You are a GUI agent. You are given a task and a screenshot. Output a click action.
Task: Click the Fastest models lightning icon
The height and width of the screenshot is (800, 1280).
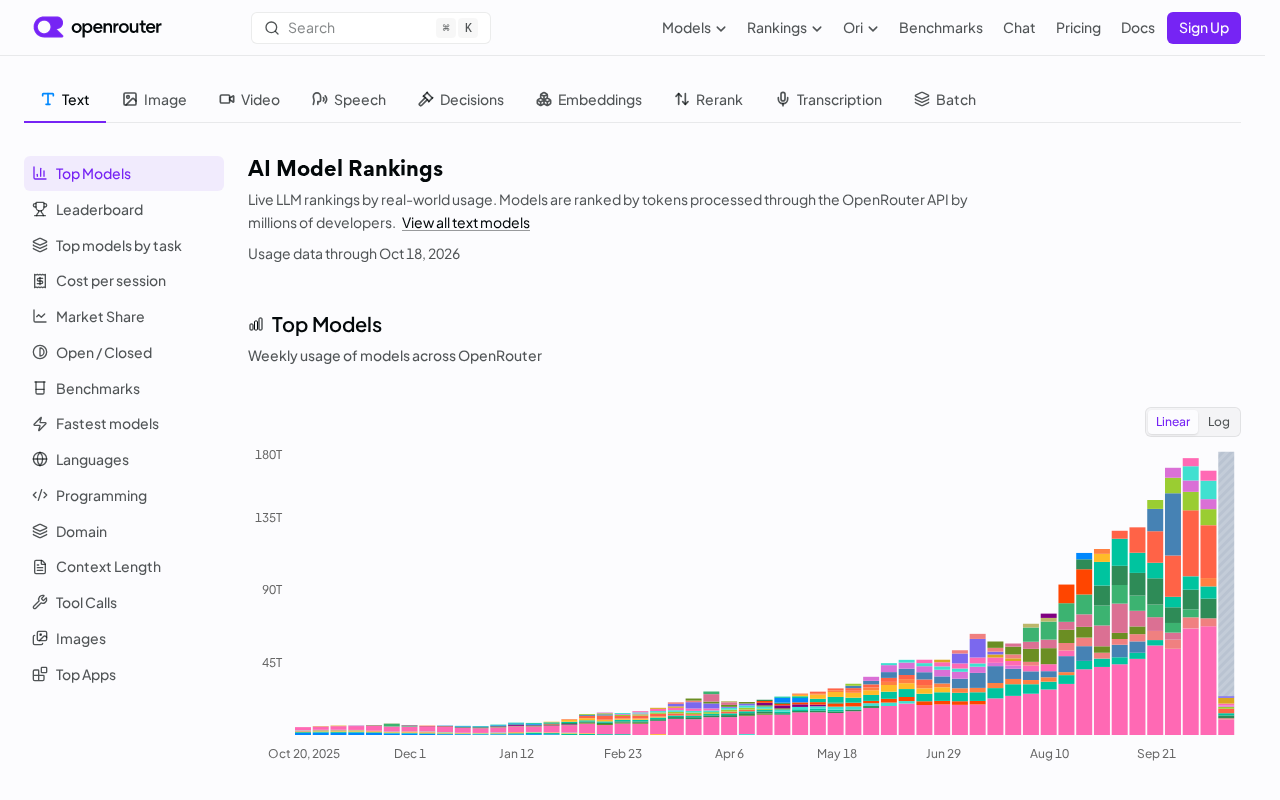(x=40, y=424)
